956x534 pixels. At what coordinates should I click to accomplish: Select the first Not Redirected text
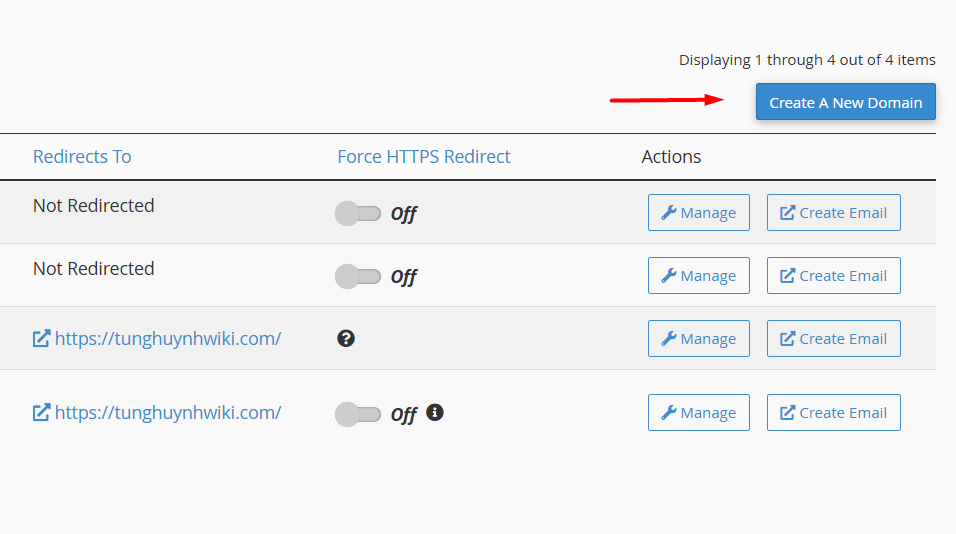pyautogui.click(x=94, y=205)
